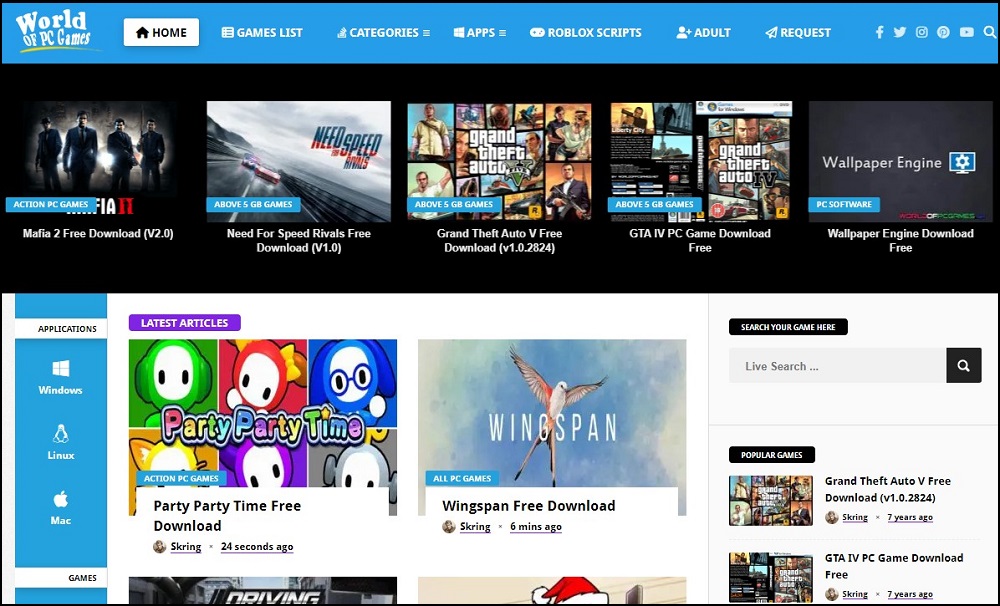Open Need For Speed Rivals Free Download title

click(298, 240)
